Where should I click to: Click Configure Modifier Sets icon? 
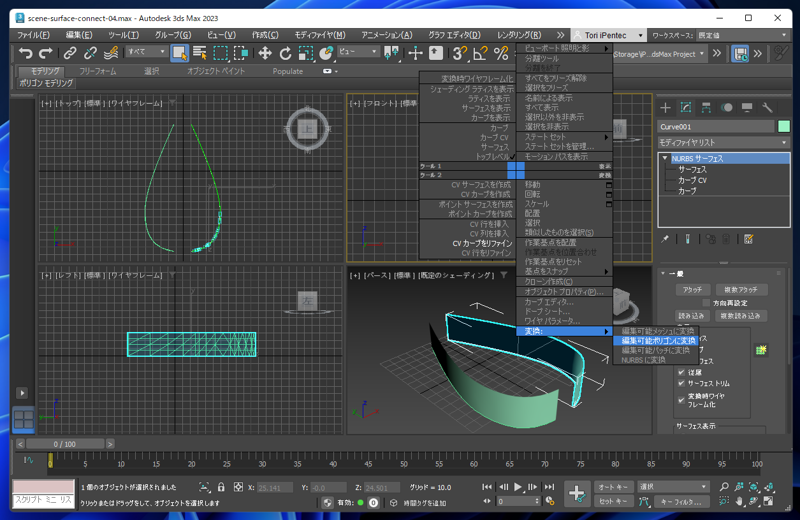748,239
